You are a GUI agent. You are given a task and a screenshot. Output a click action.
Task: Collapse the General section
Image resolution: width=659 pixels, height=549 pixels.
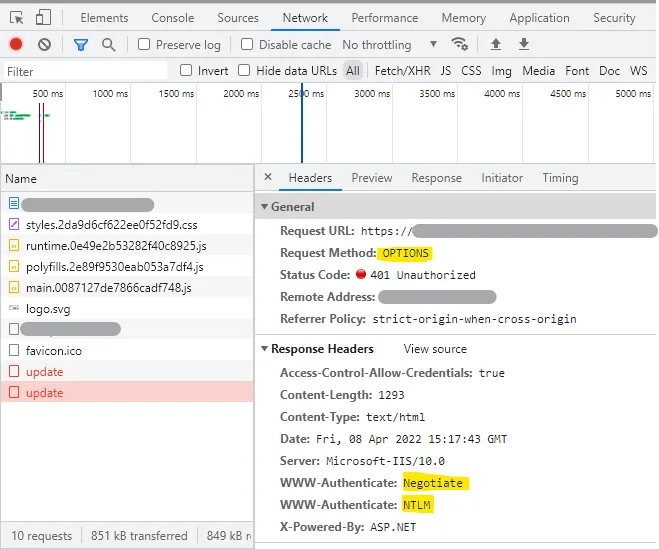point(264,206)
